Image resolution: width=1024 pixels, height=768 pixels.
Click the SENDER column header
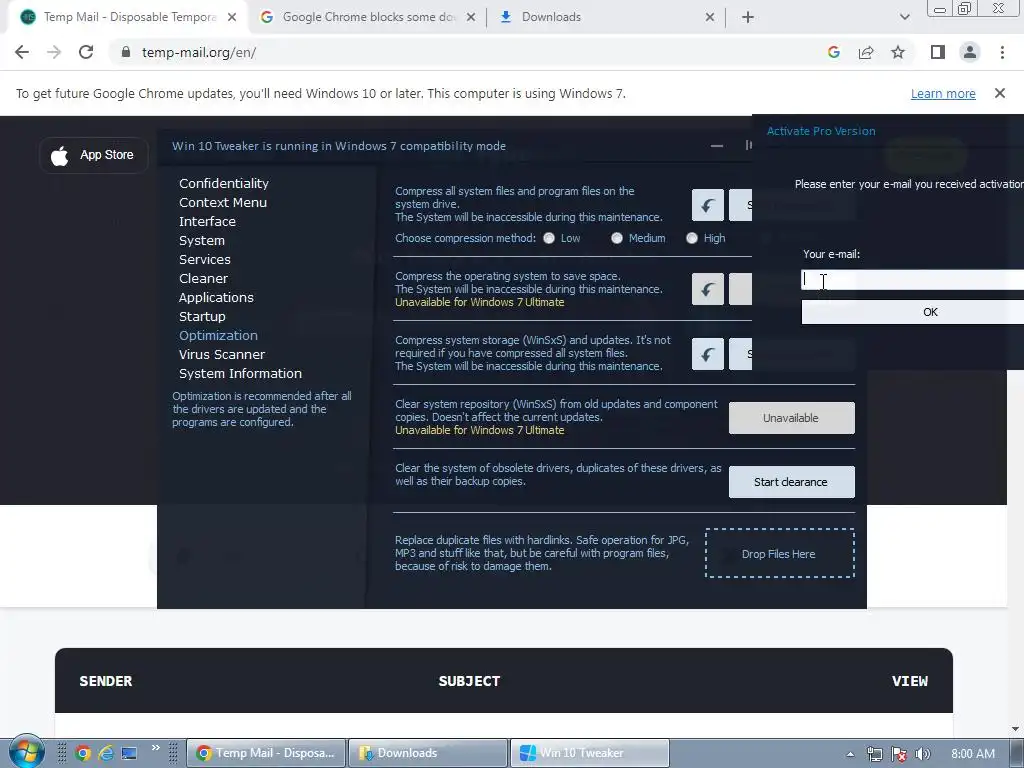106,681
